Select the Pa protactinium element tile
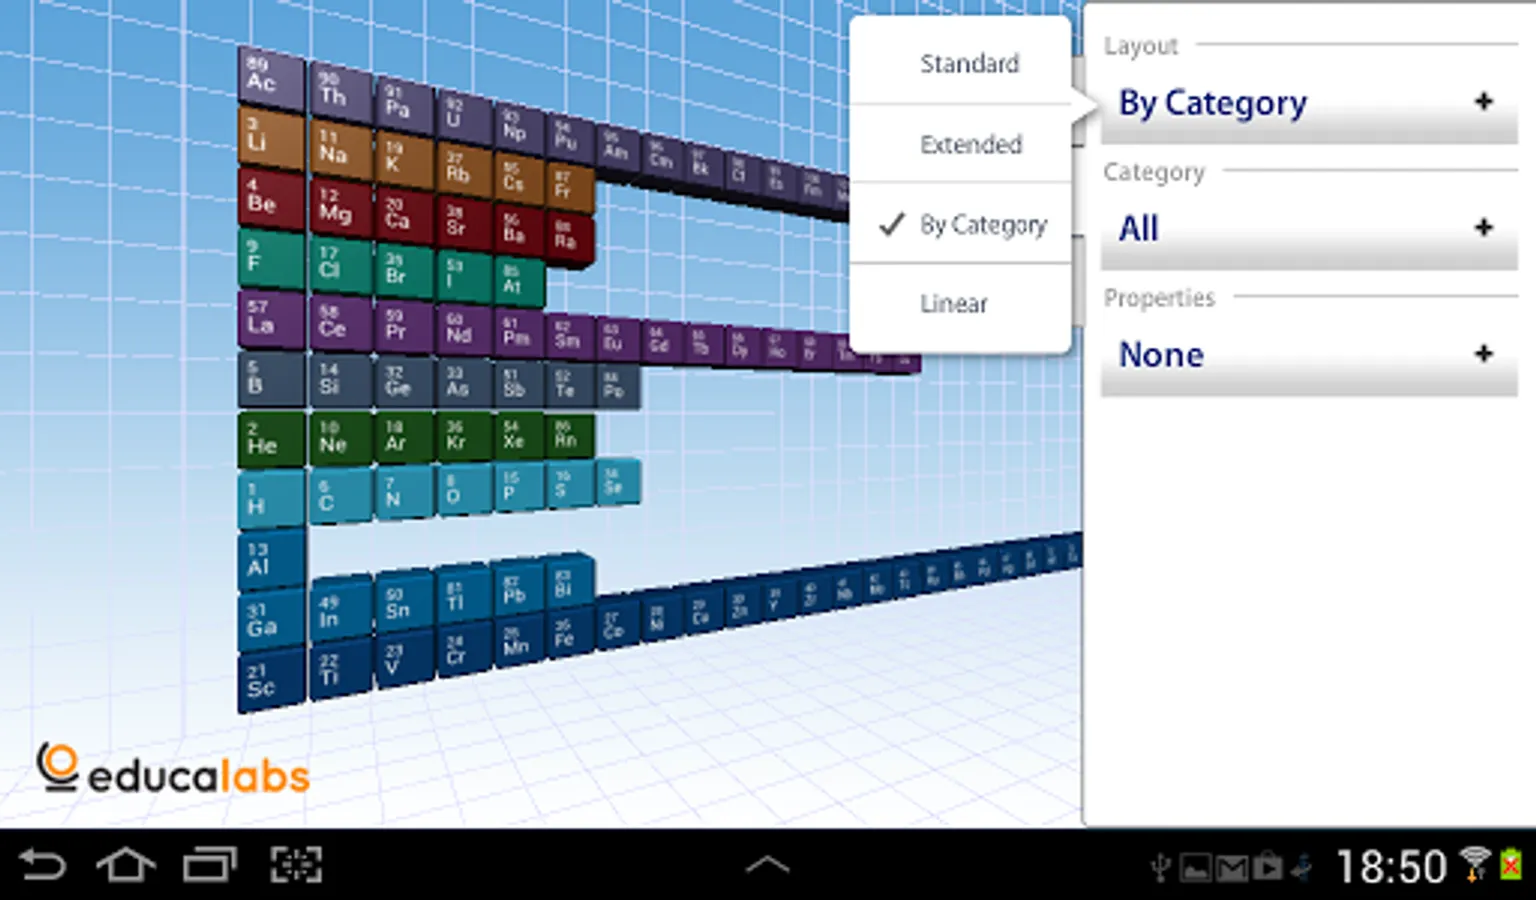 click(x=403, y=103)
